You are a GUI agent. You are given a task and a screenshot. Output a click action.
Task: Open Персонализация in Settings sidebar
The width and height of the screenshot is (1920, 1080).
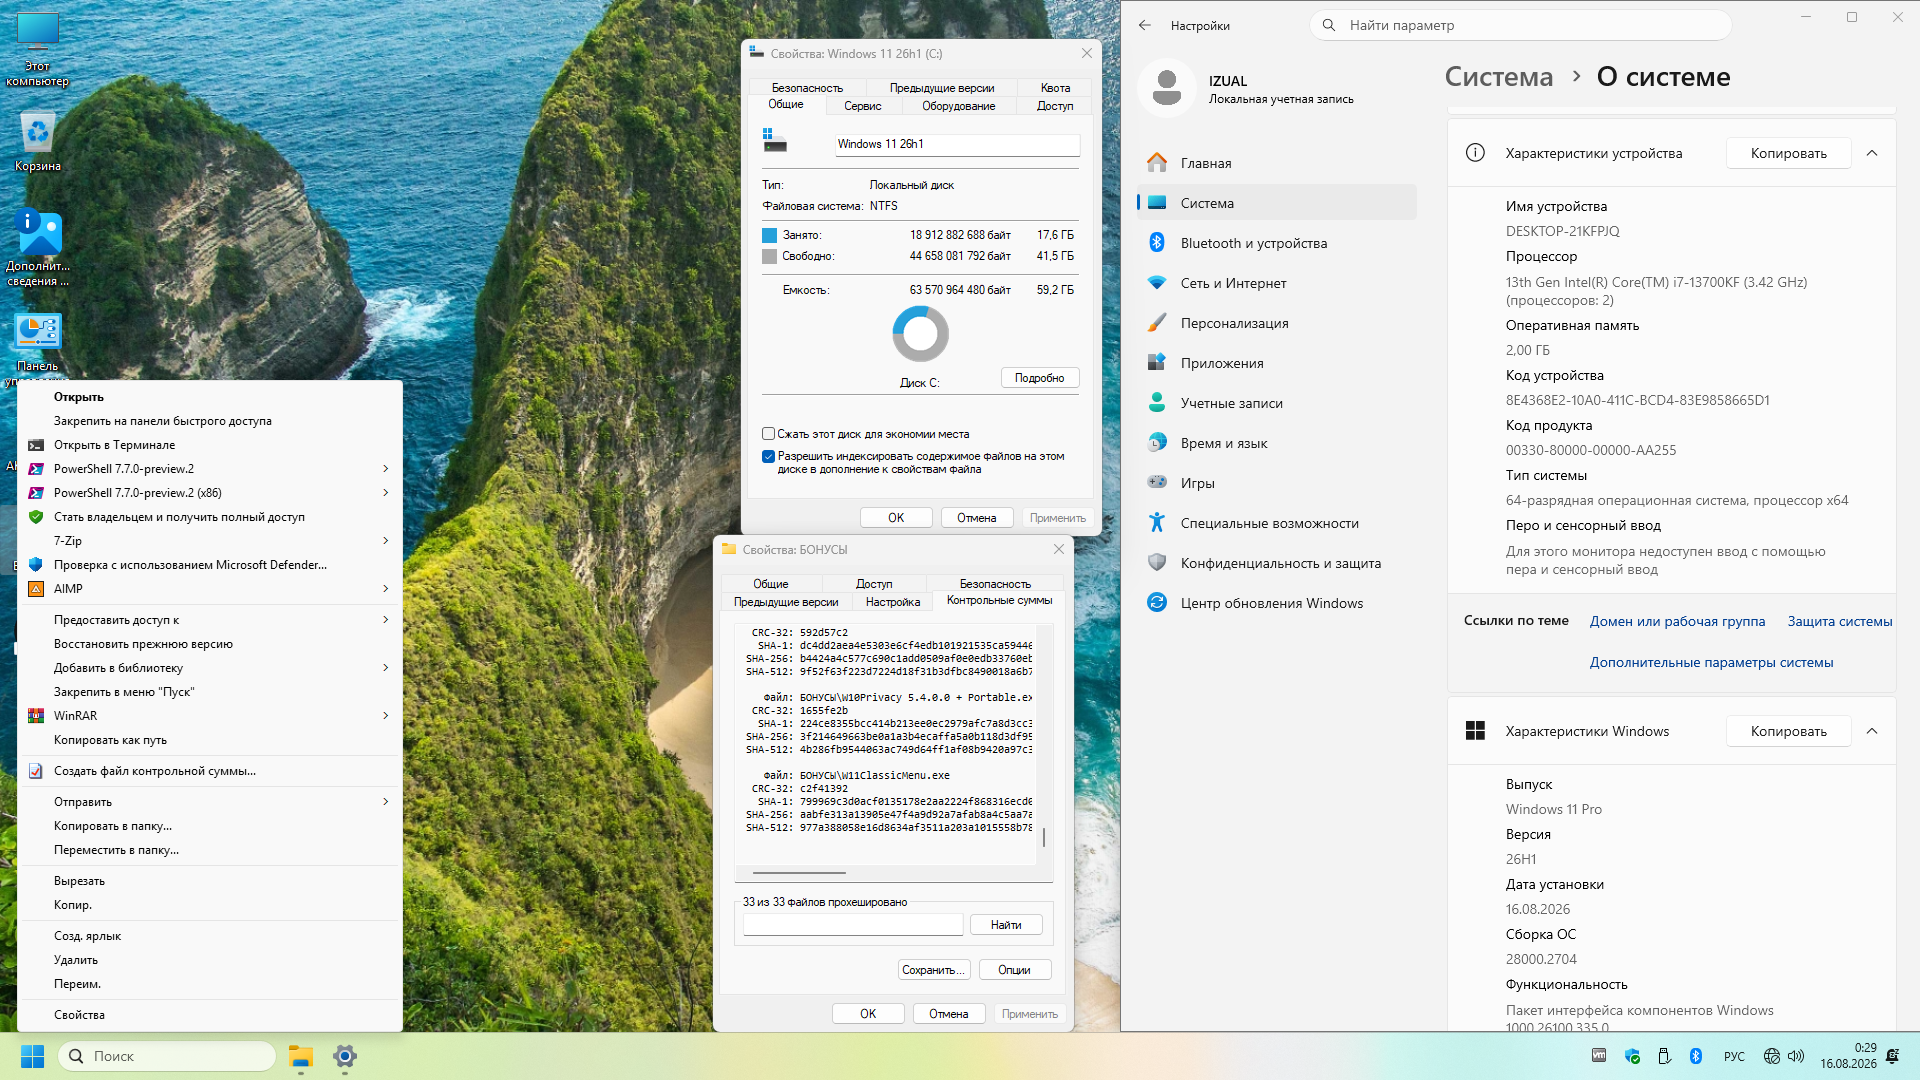pos(1277,323)
